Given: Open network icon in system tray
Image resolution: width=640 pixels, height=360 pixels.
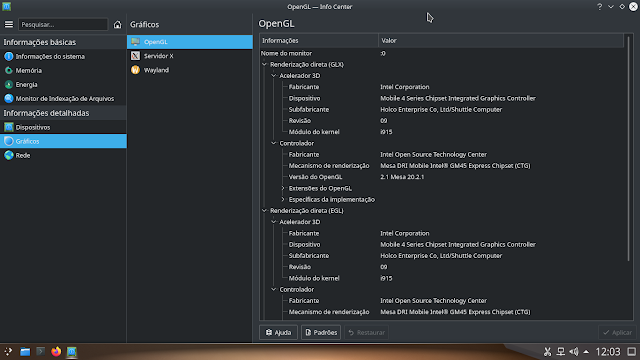Looking at the screenshot, I should click(561, 351).
